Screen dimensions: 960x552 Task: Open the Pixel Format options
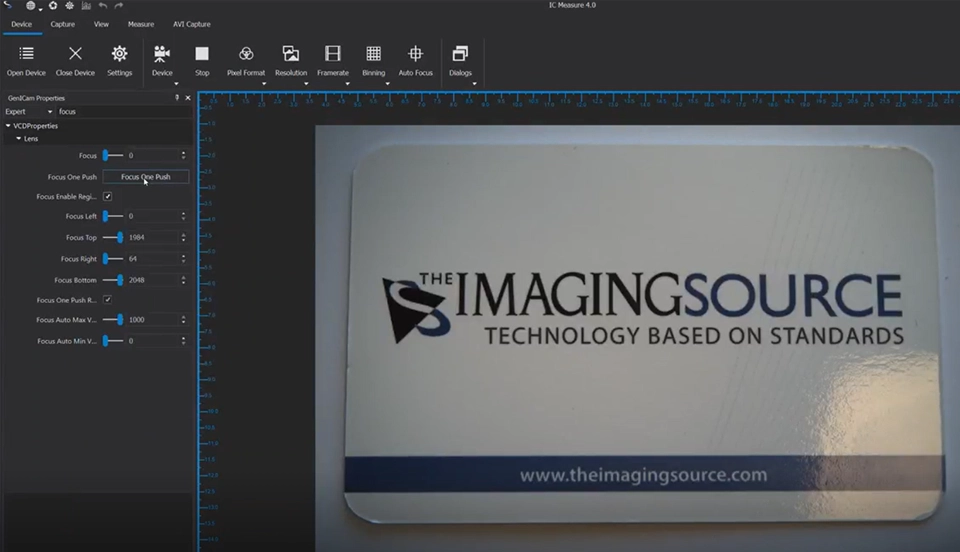coord(246,54)
